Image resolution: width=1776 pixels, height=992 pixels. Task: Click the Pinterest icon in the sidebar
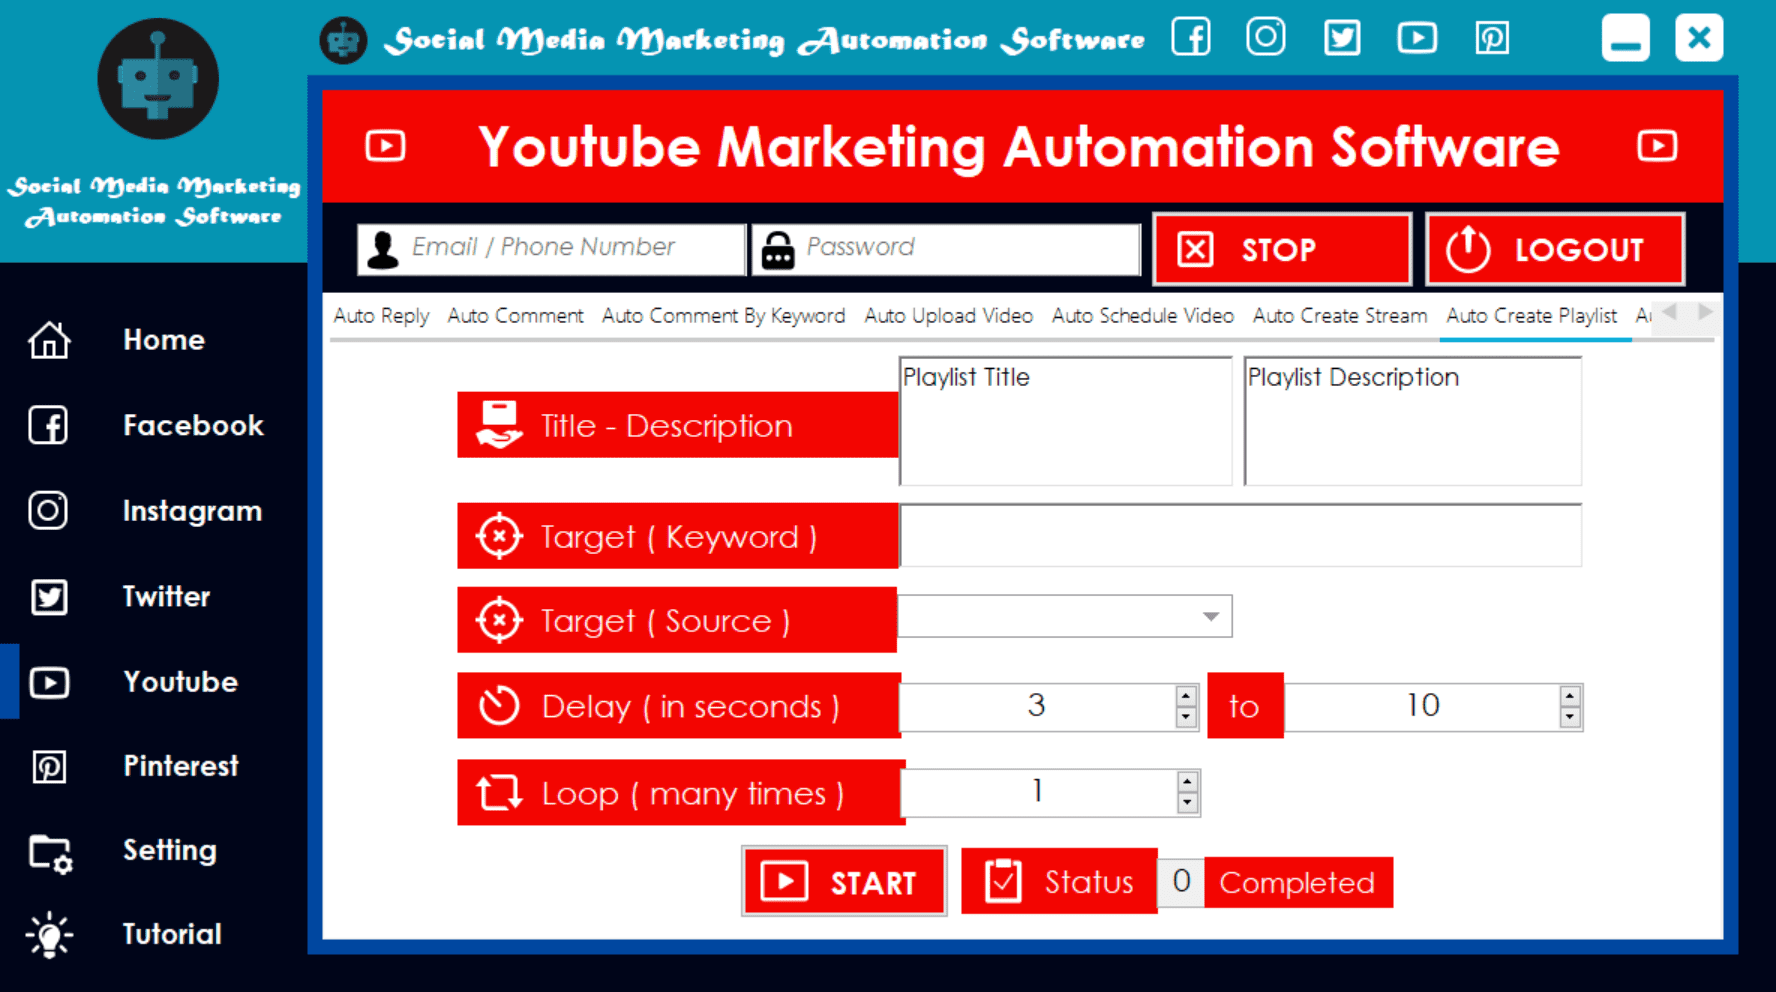coord(49,767)
